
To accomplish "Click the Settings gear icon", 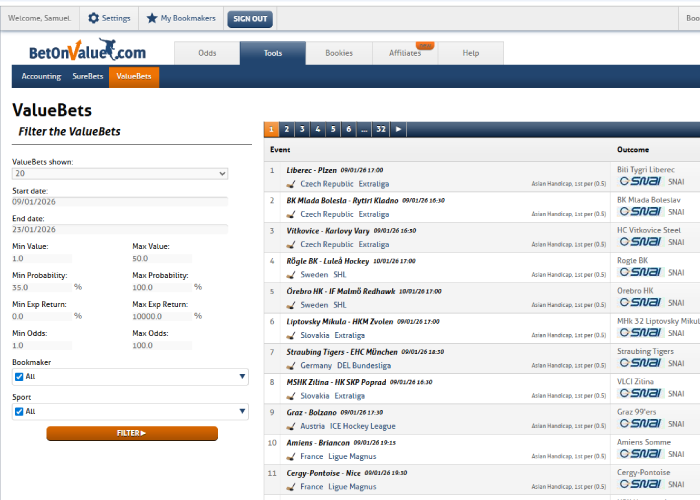I will click(x=93, y=18).
